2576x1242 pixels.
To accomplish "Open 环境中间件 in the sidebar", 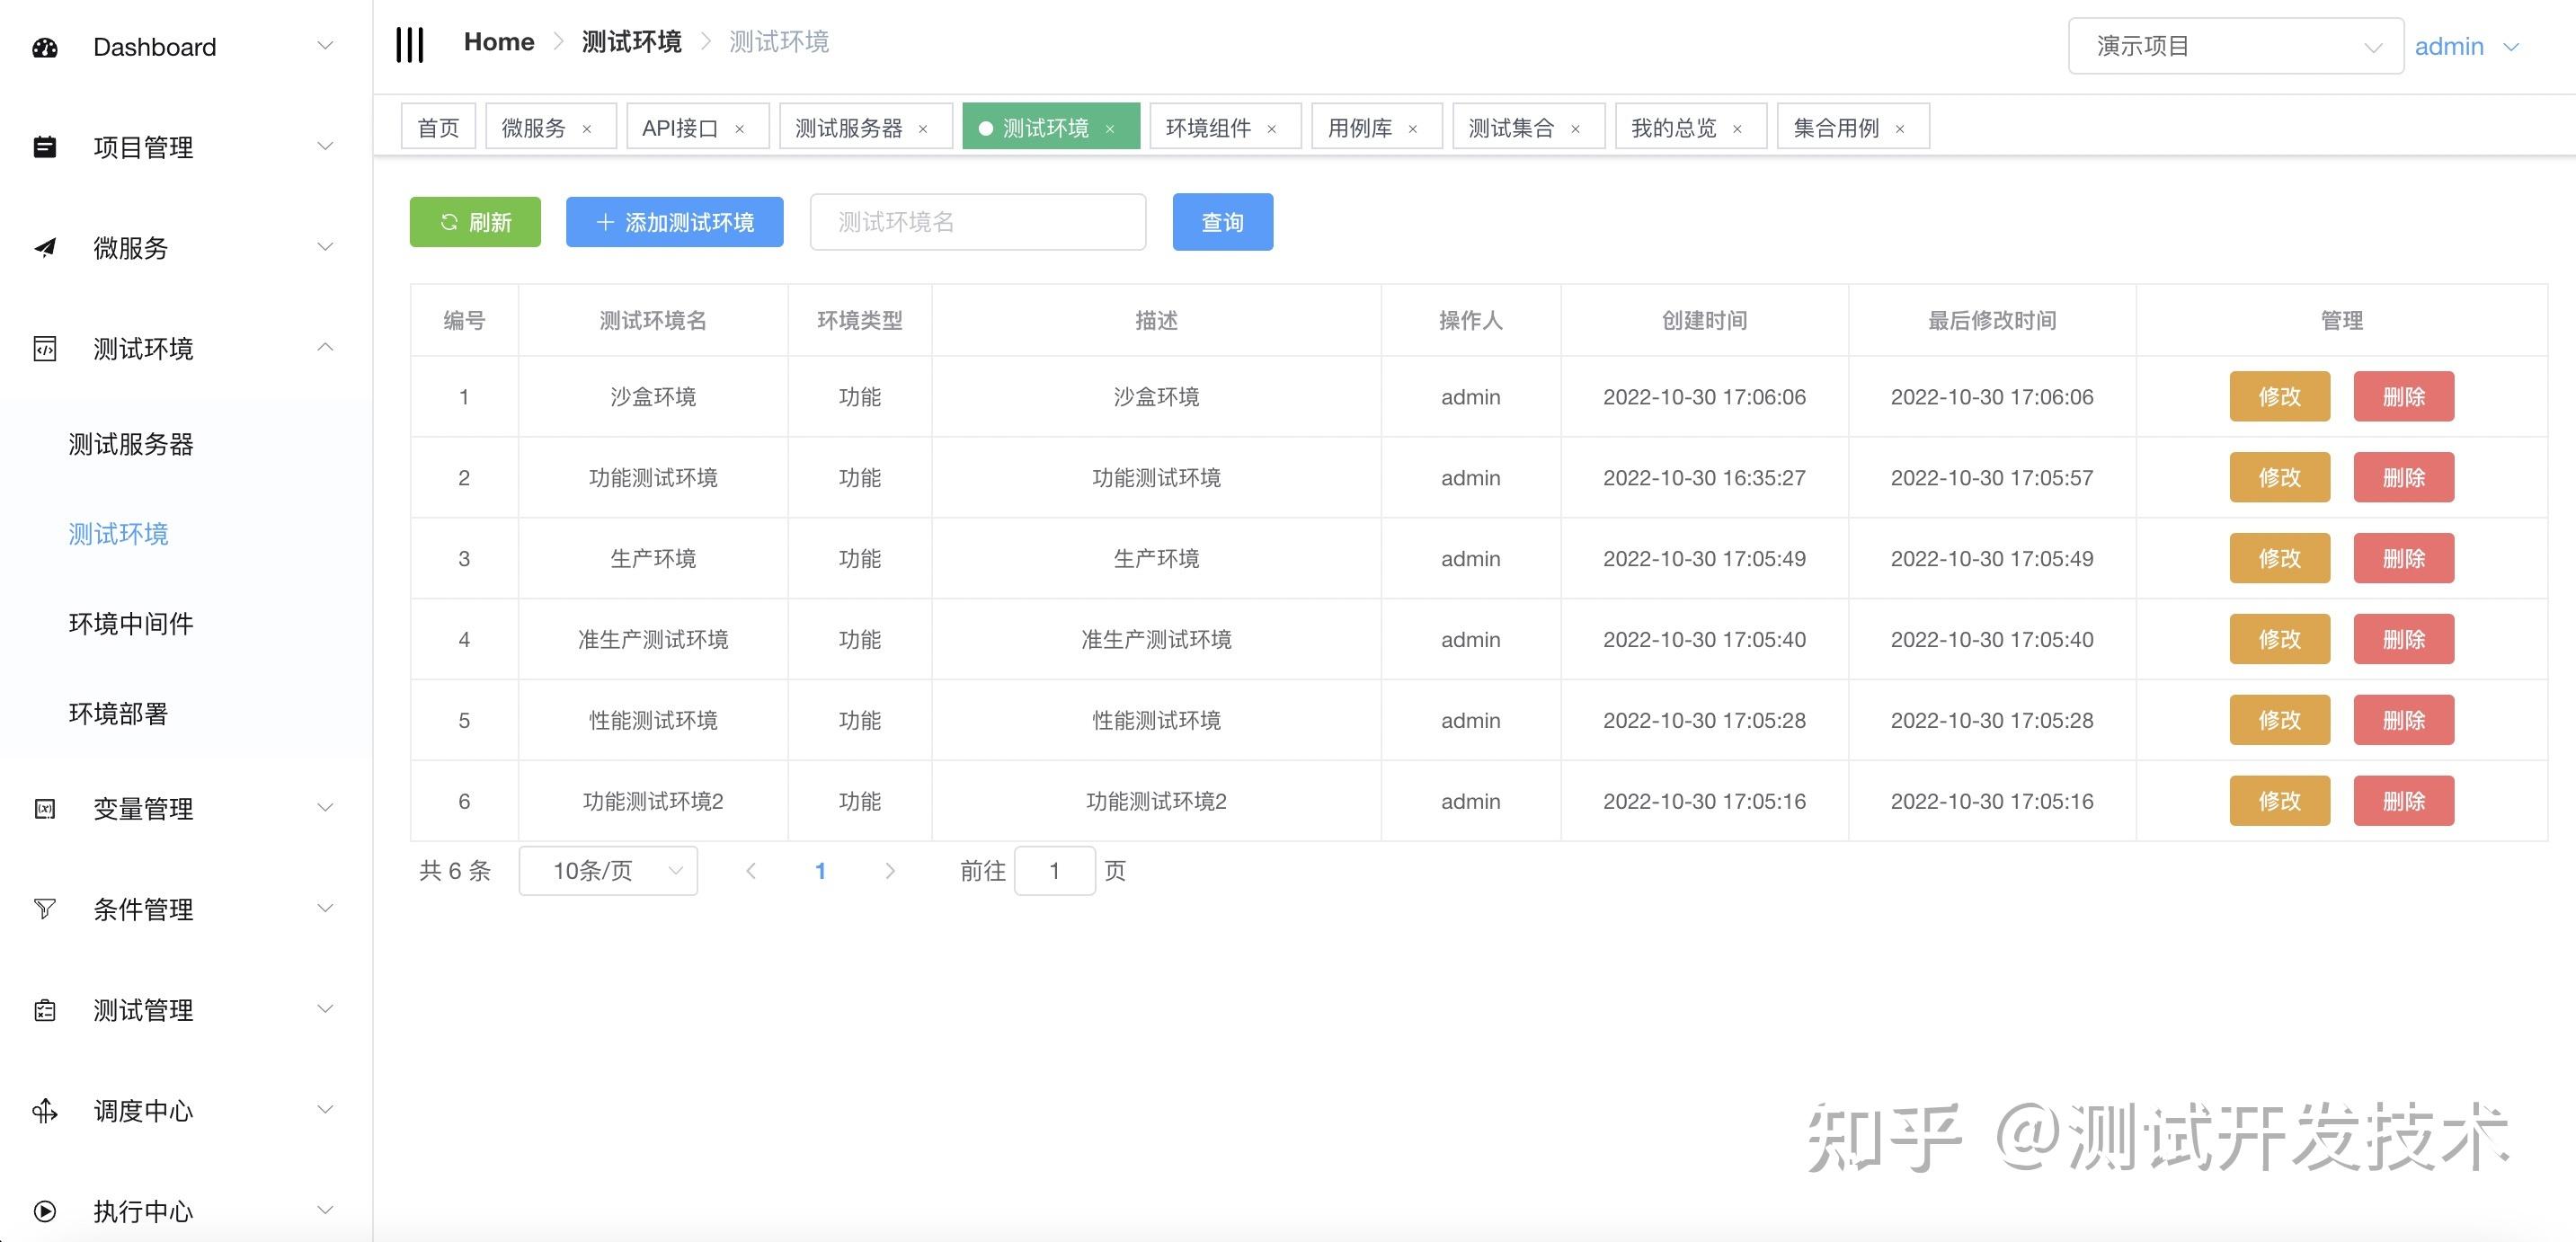I will tap(131, 623).
